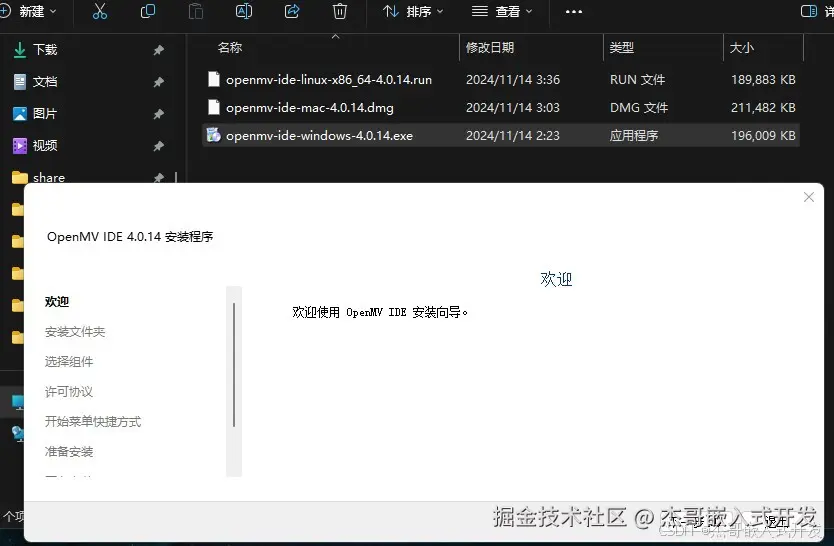This screenshot has width=834, height=546.
Task: Click the Rename icon in Explorer toolbar
Action: 244,11
